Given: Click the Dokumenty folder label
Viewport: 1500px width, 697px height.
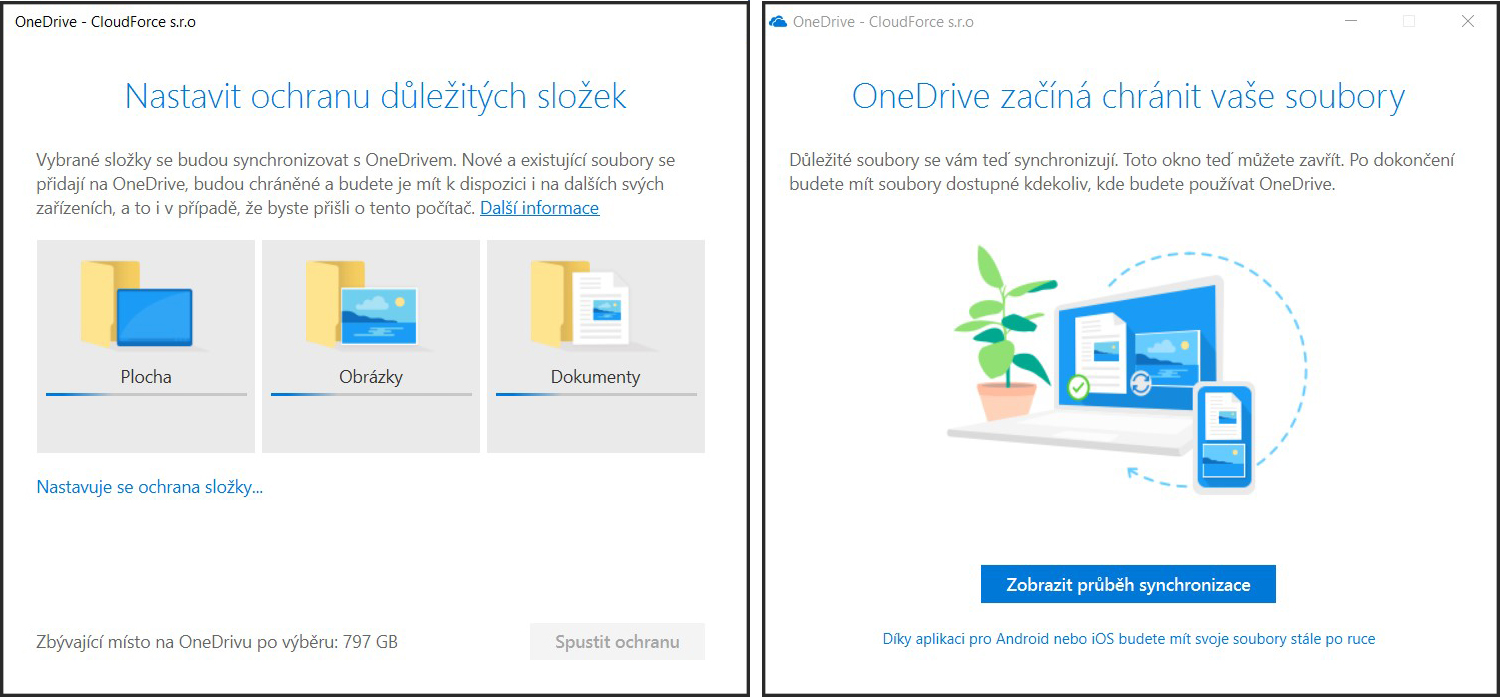Looking at the screenshot, I should pyautogui.click(x=596, y=377).
